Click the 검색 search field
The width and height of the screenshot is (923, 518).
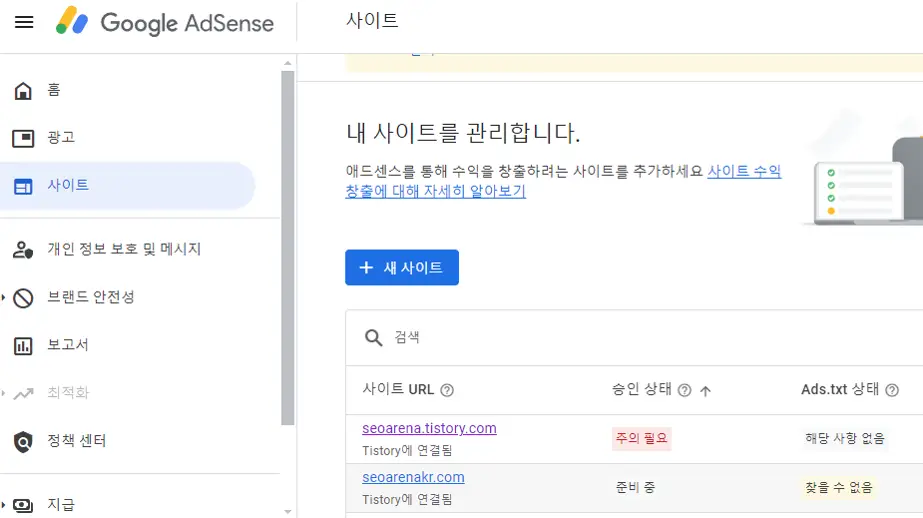click(634, 337)
